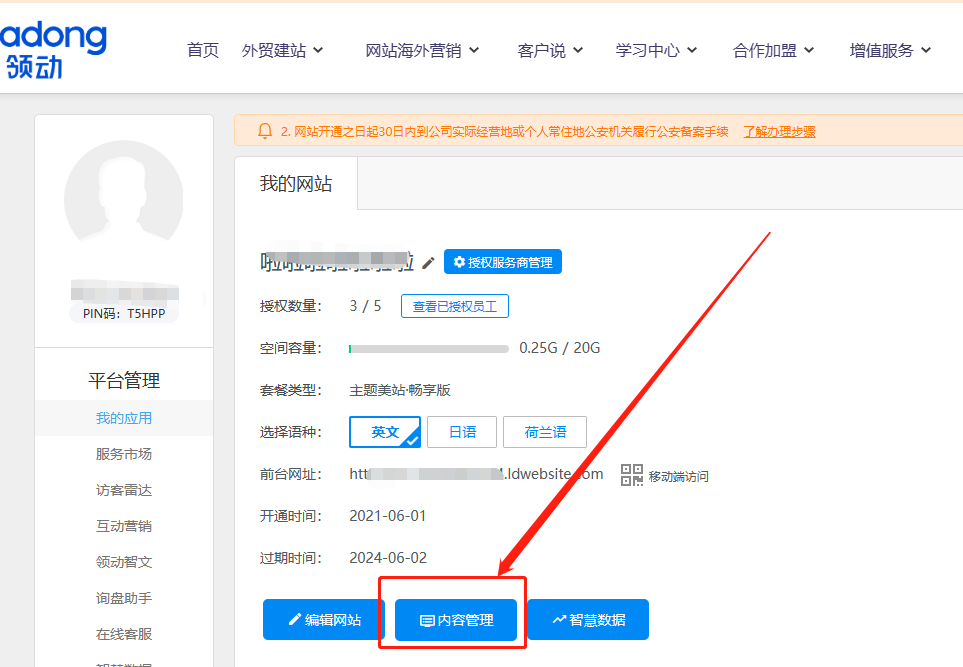Viewport: 963px width, 667px height.
Task: Open 询盘助手 from the sidebar
Action: [x=123, y=598]
